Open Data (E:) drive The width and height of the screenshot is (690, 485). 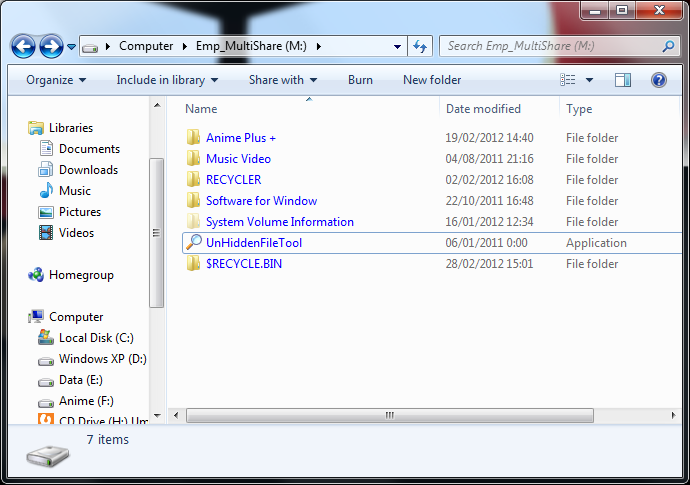[81, 380]
